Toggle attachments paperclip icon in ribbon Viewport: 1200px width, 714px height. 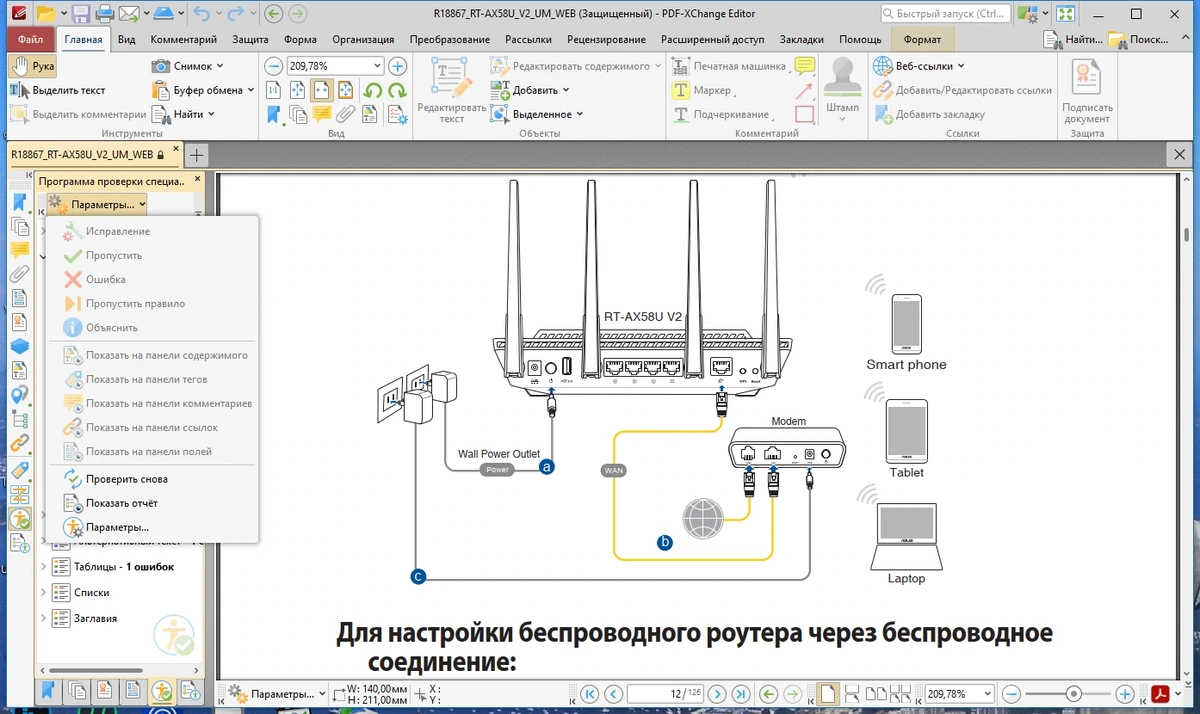pos(346,114)
